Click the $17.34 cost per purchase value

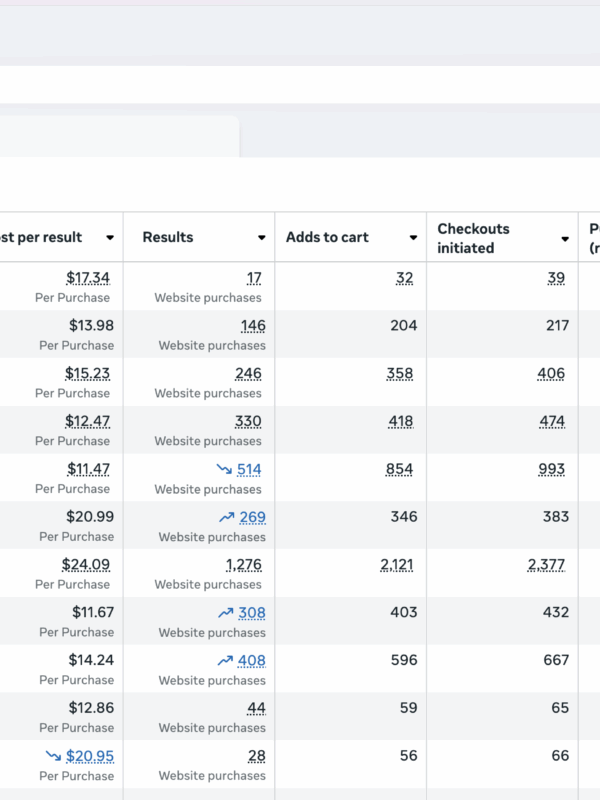coord(88,277)
